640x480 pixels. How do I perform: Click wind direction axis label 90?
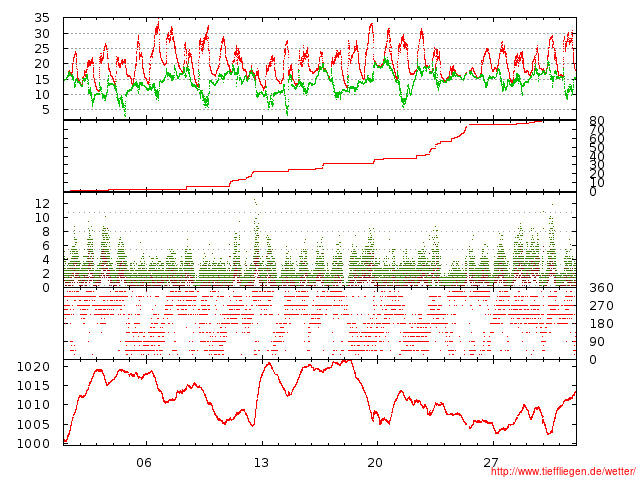coord(597,342)
